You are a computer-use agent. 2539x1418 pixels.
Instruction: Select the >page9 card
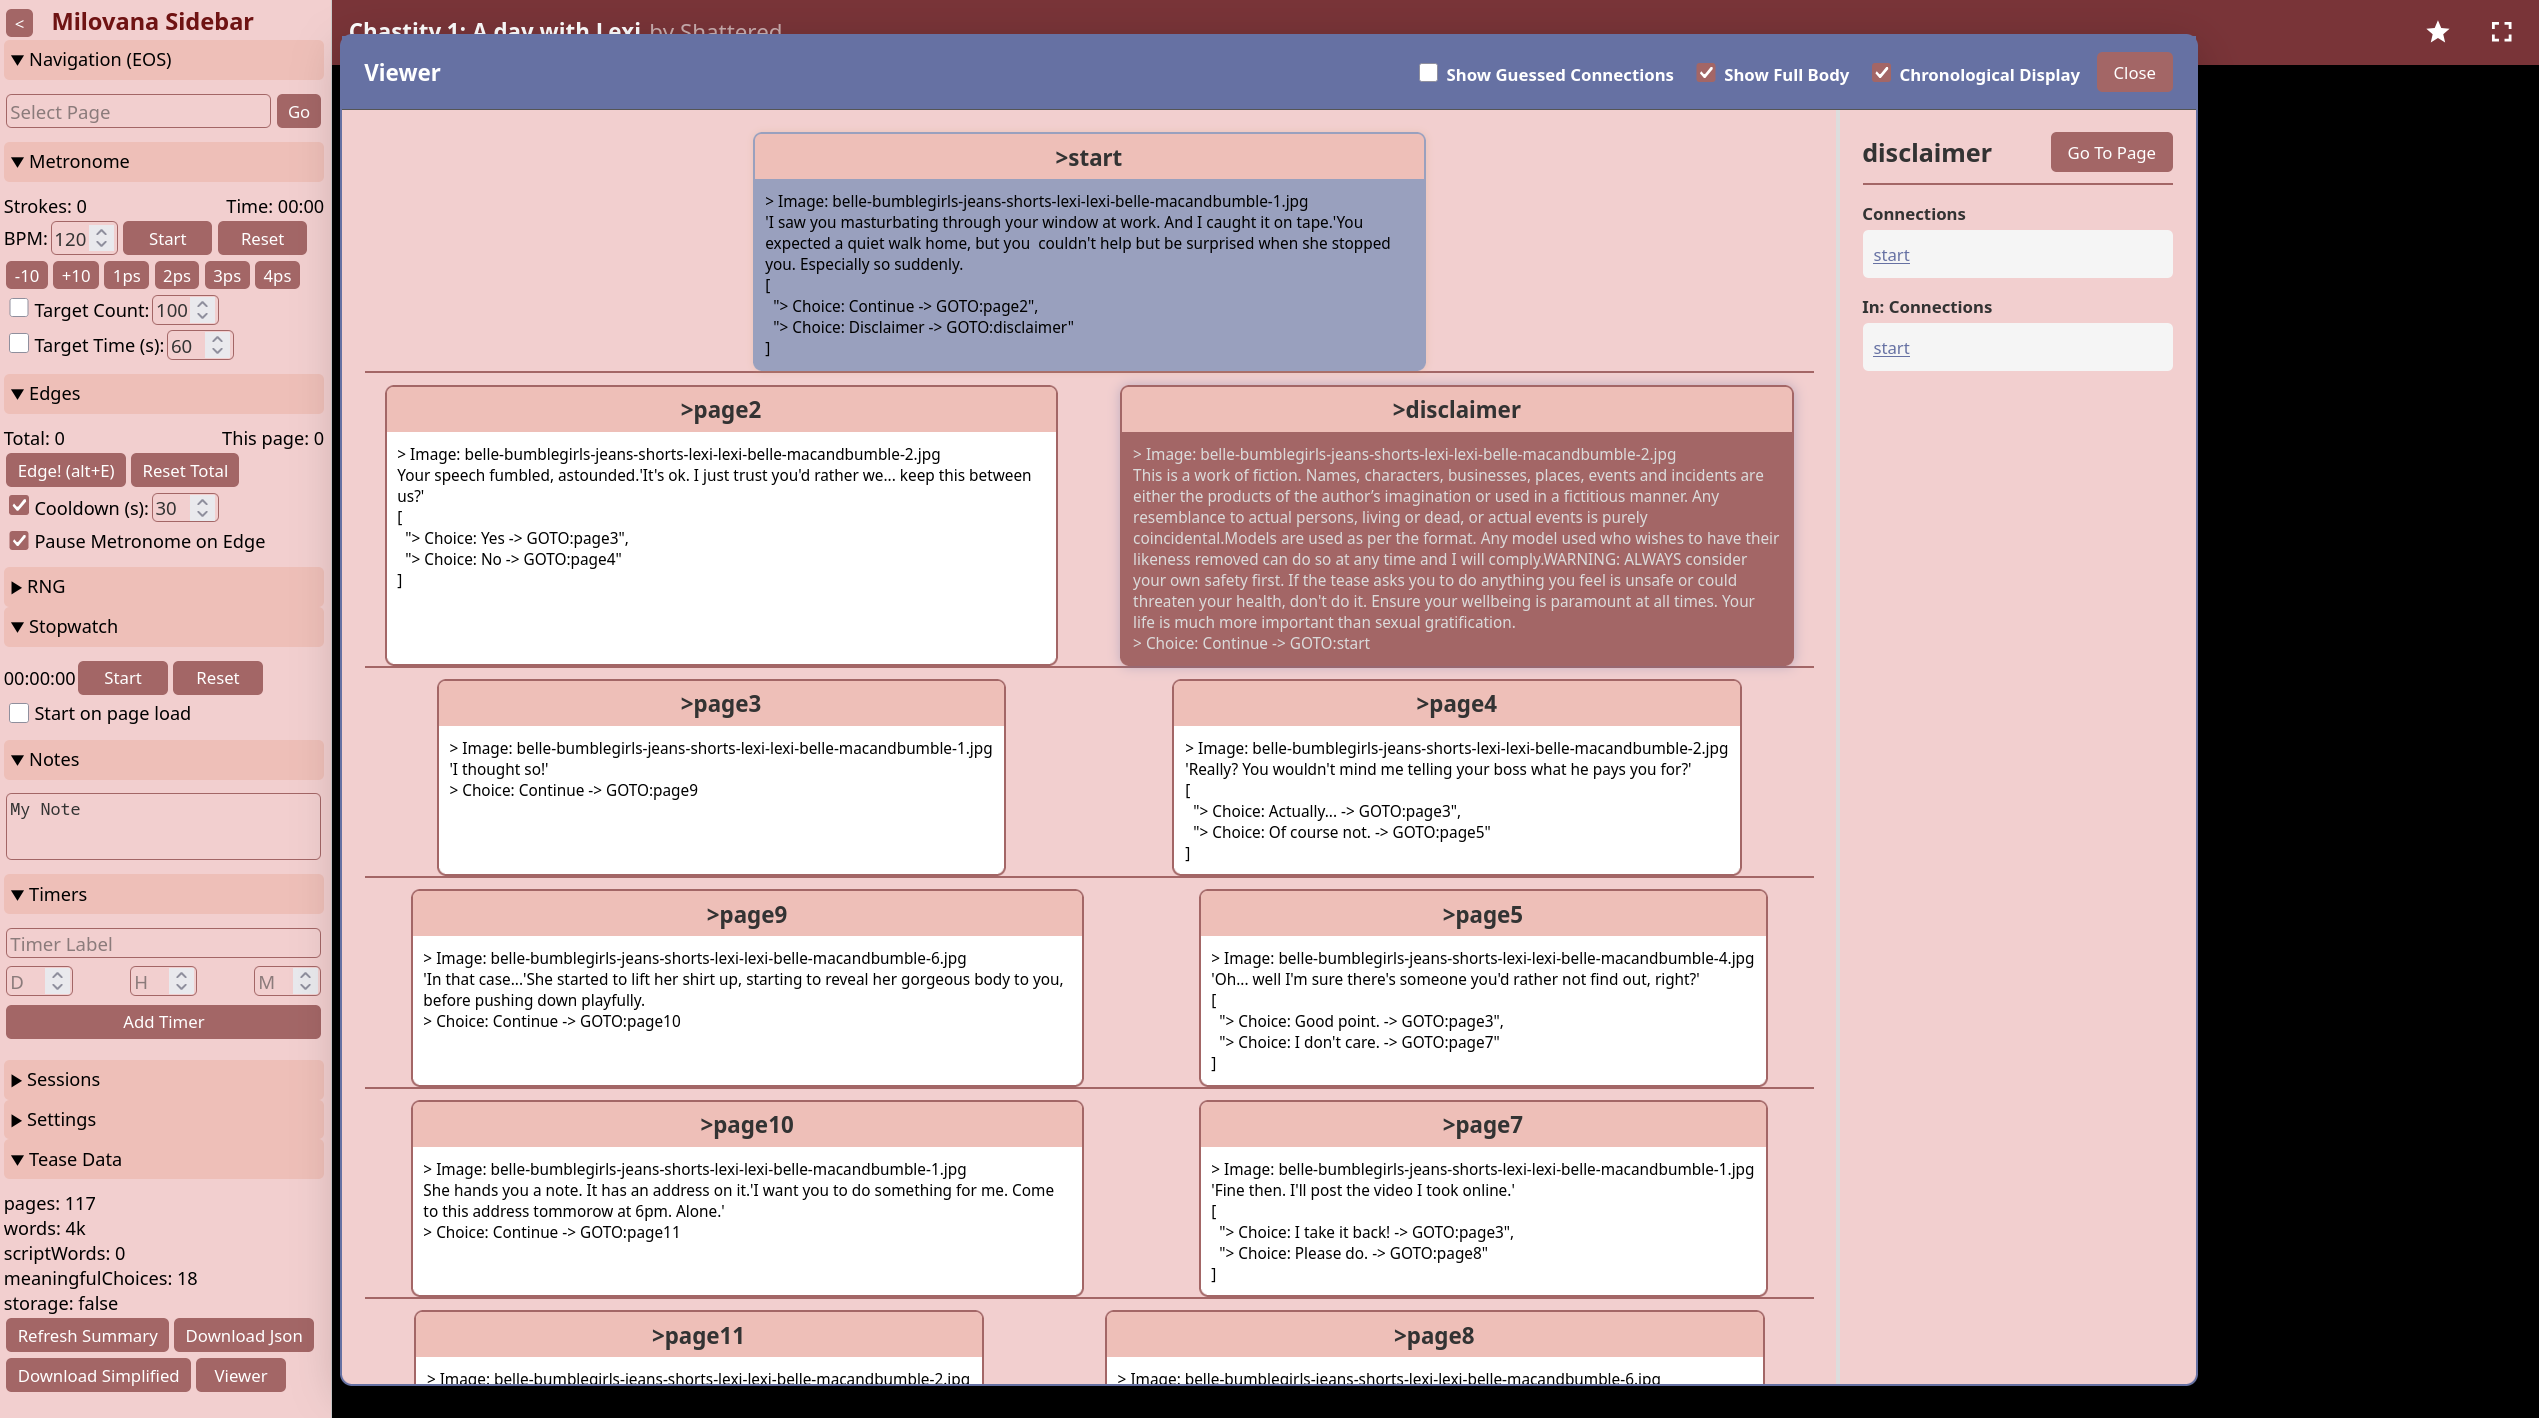(x=747, y=988)
